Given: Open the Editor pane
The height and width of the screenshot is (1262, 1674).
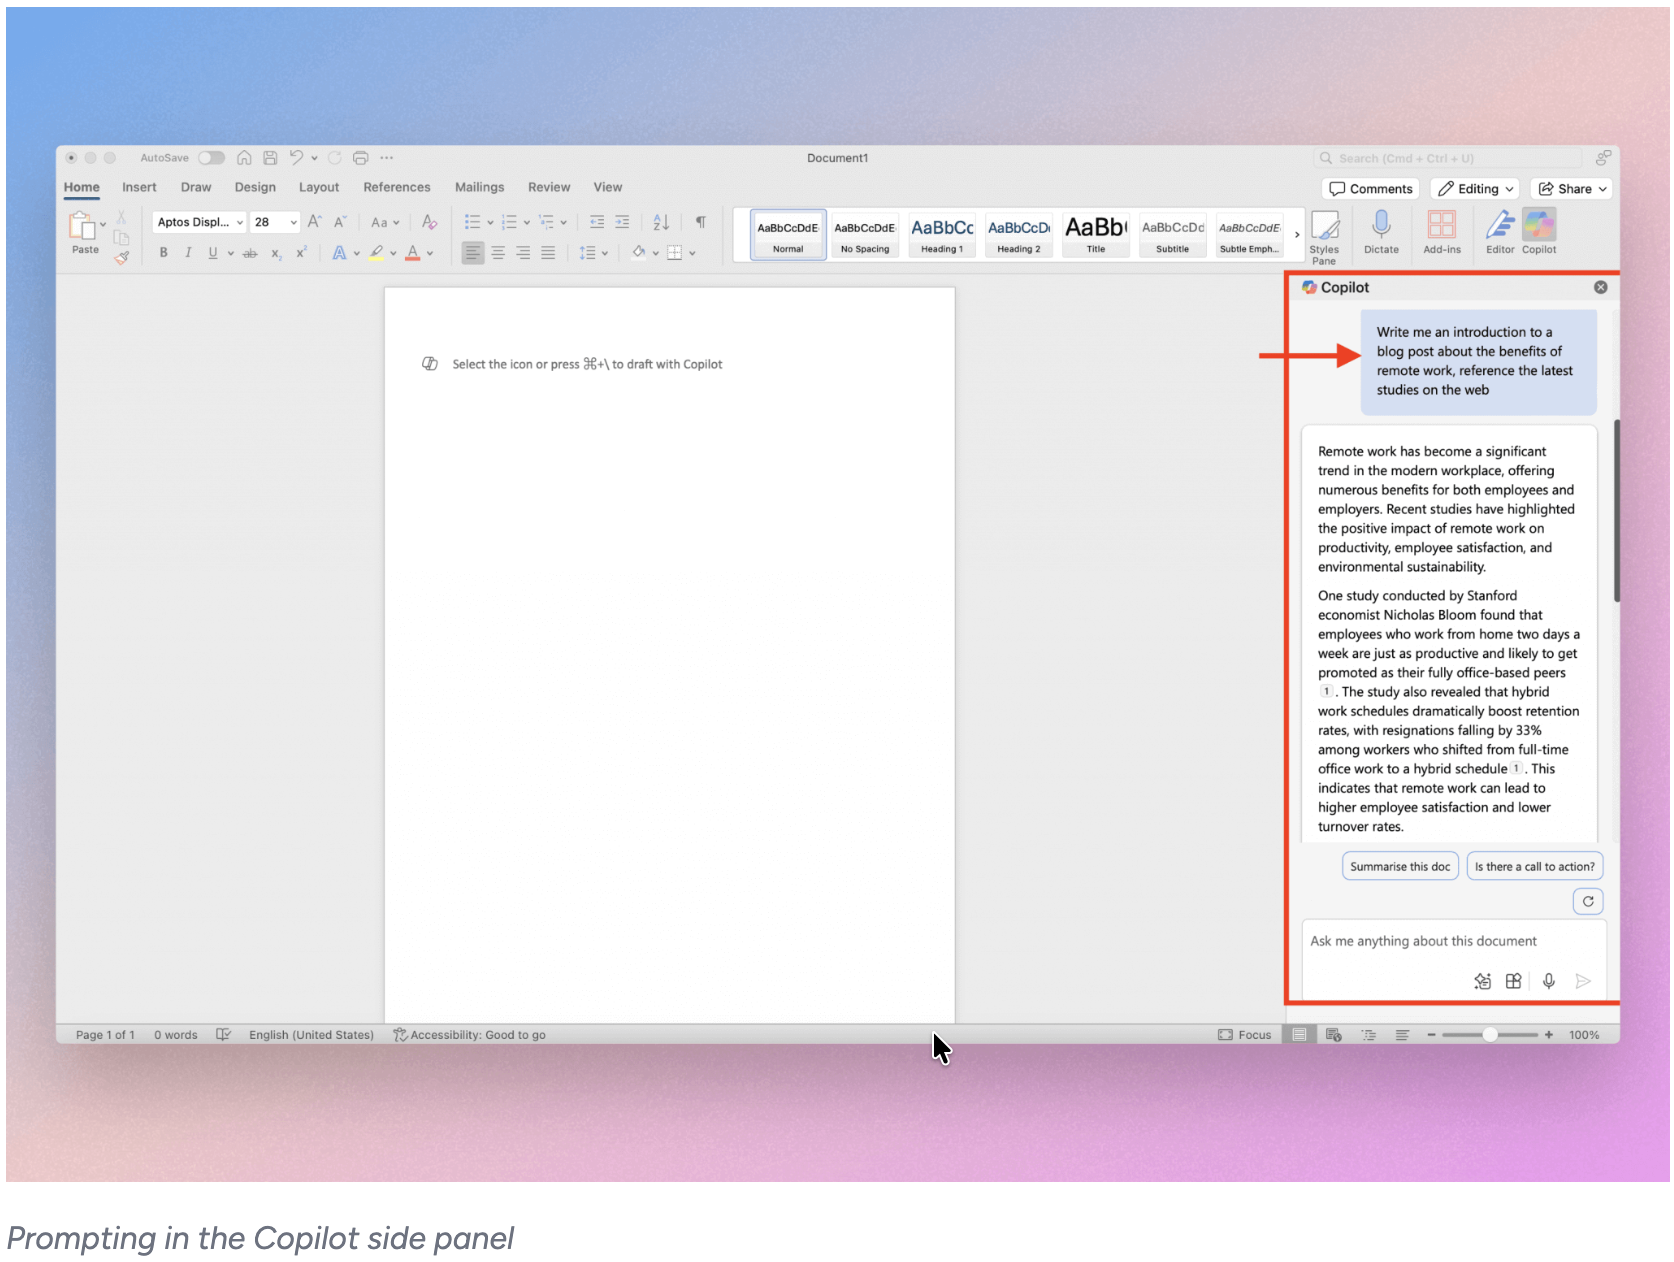Looking at the screenshot, I should coord(1499,232).
